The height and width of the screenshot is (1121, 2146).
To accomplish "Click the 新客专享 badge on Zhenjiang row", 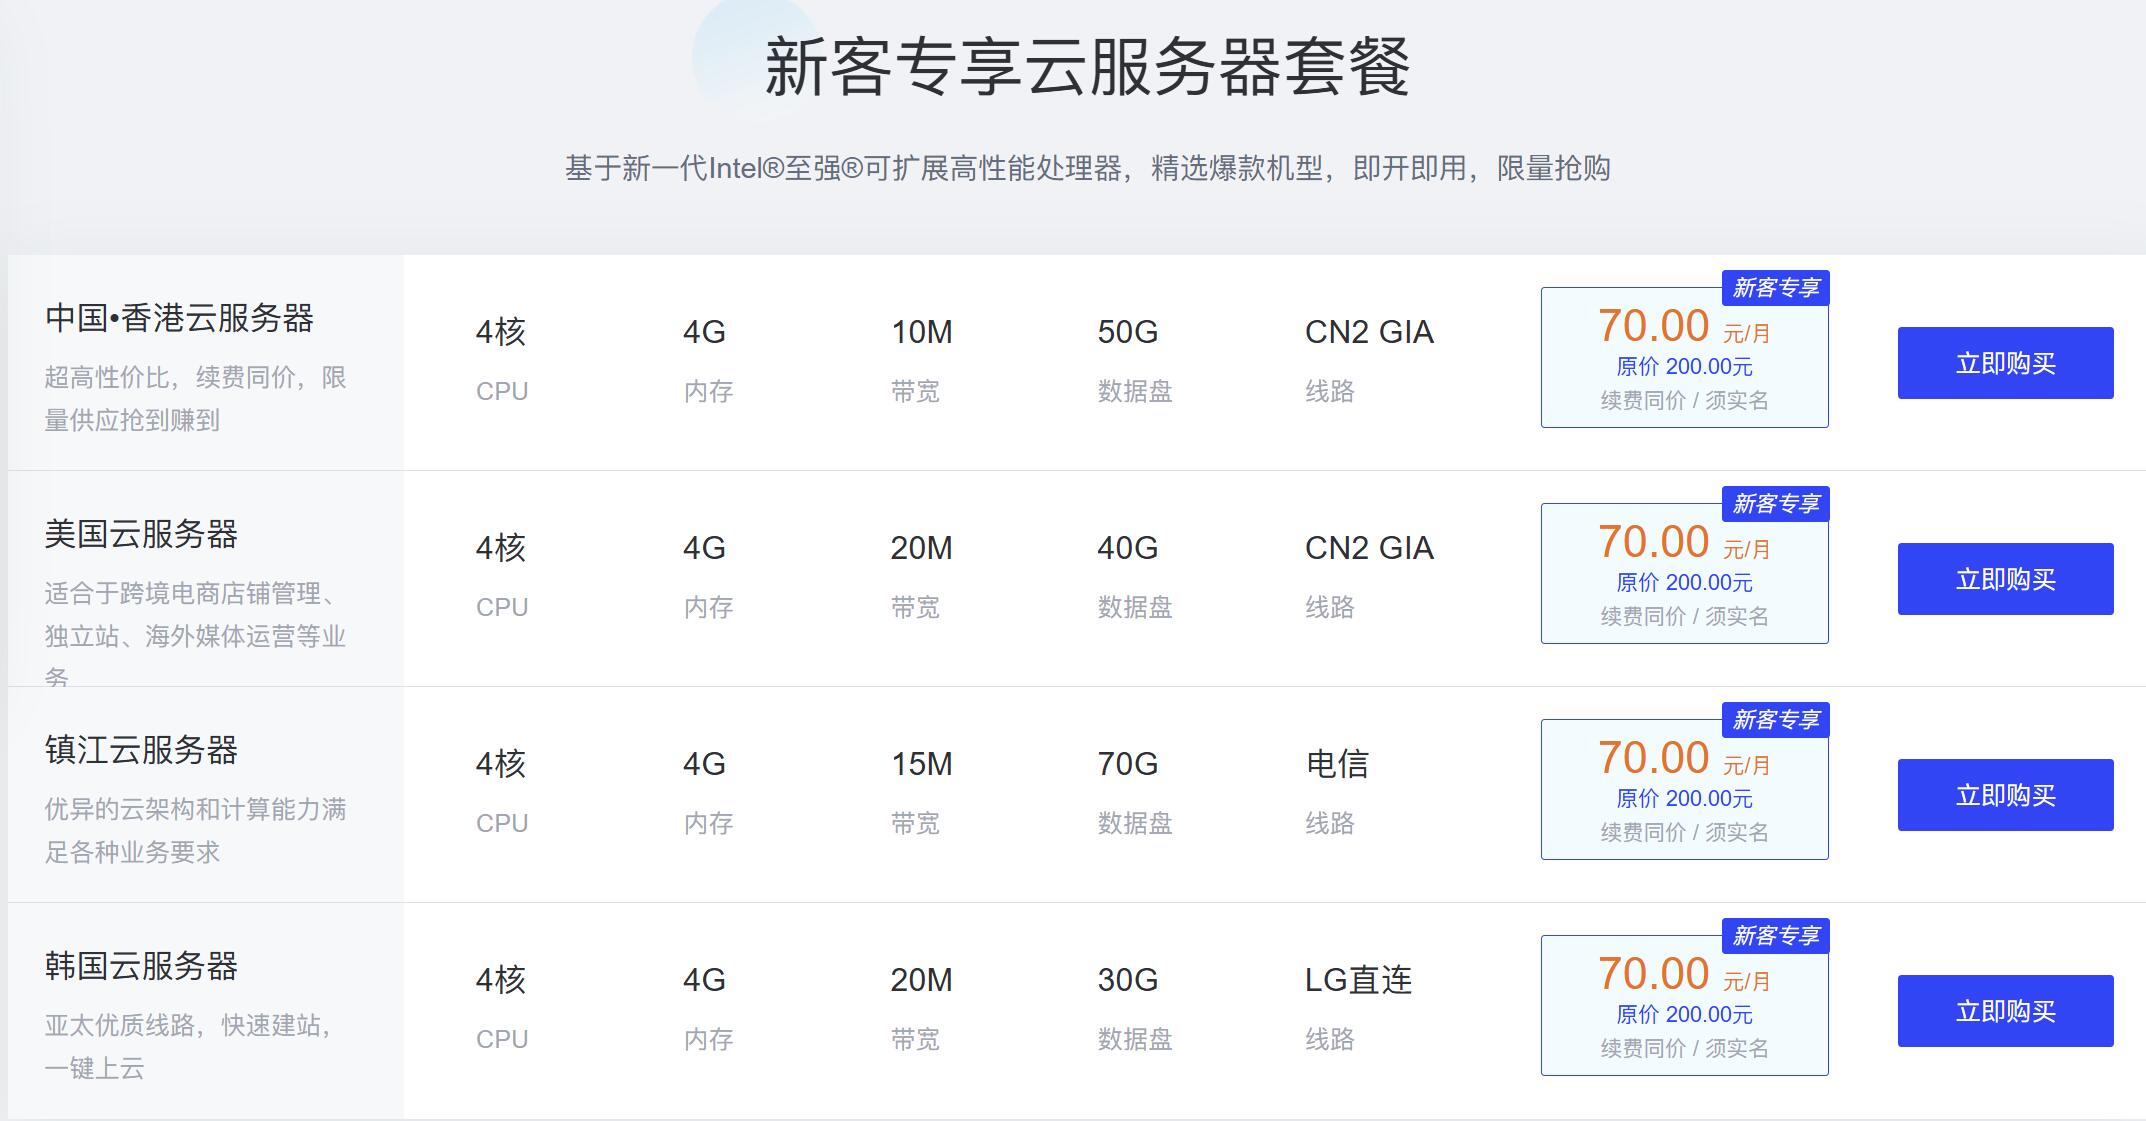I will click(1775, 720).
